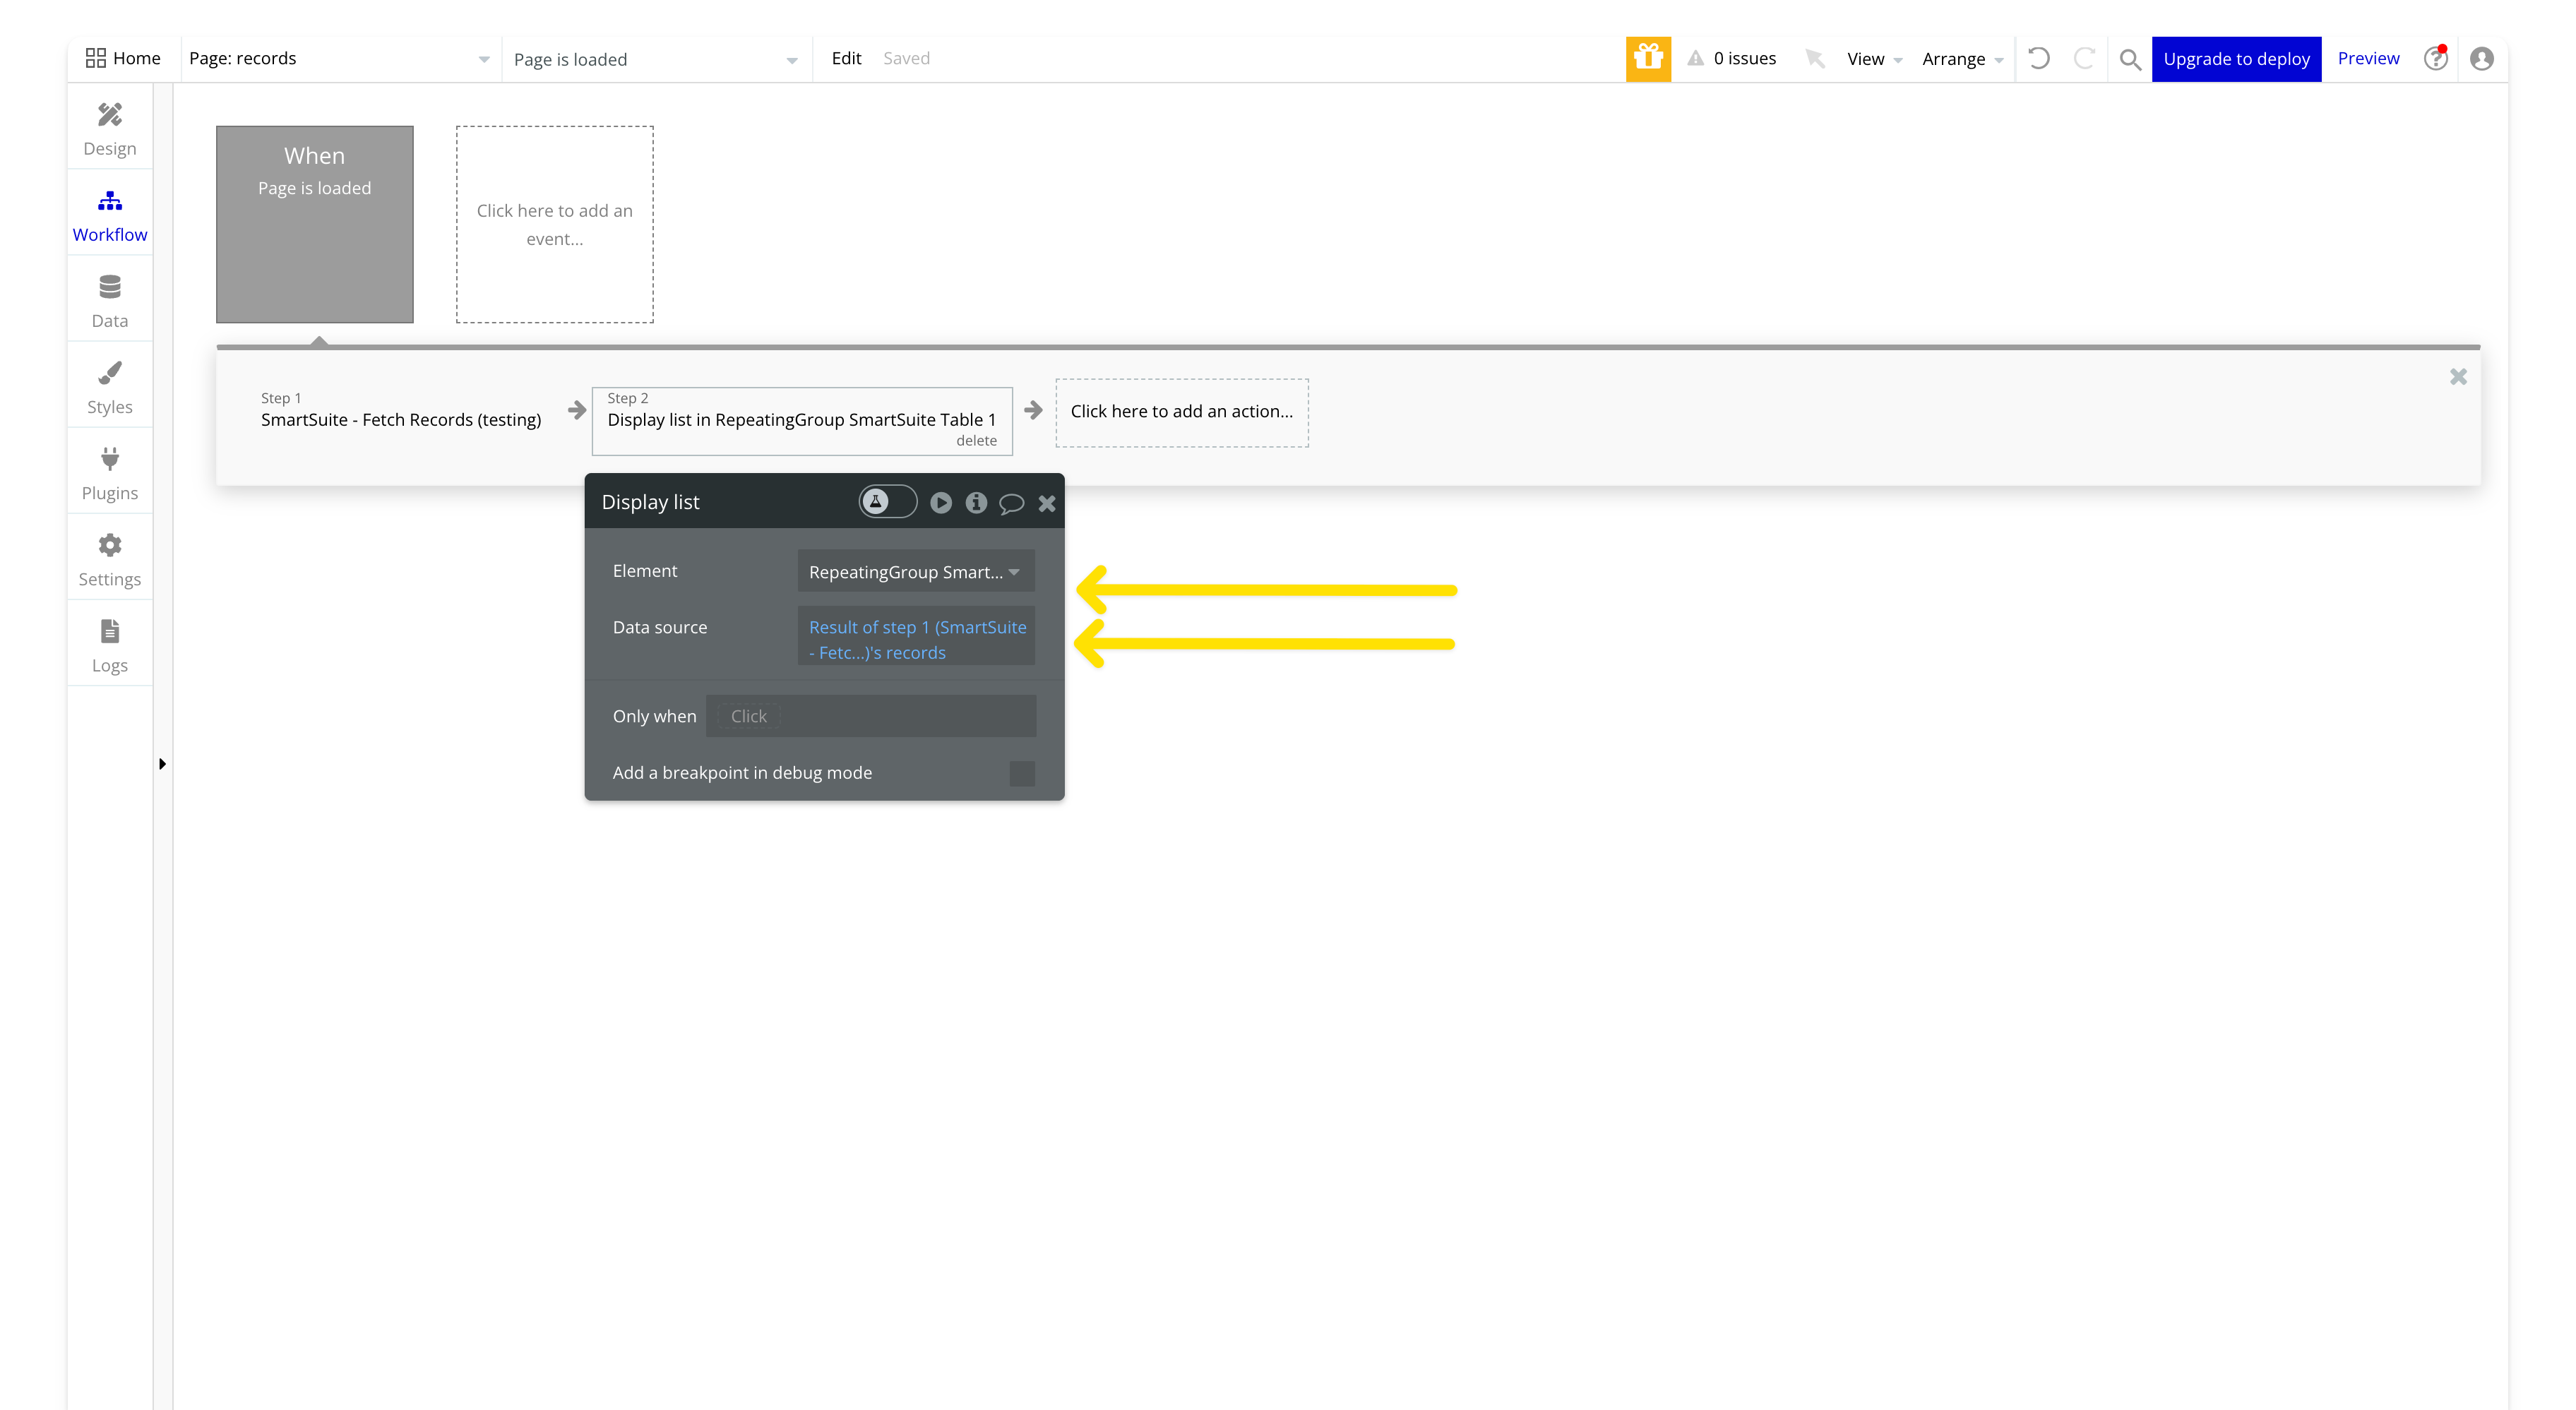Image resolution: width=2576 pixels, height=1410 pixels.
Task: Click the search magnifier icon
Action: [2130, 59]
